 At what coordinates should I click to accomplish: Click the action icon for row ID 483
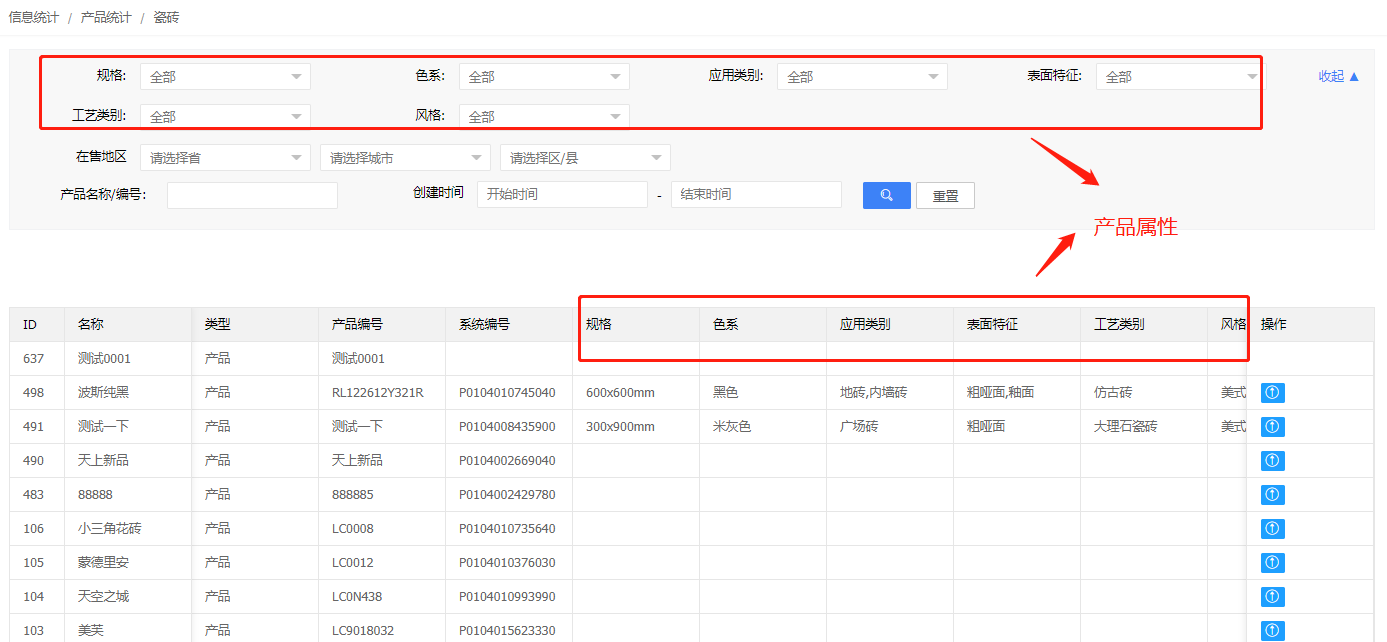tap(1272, 495)
